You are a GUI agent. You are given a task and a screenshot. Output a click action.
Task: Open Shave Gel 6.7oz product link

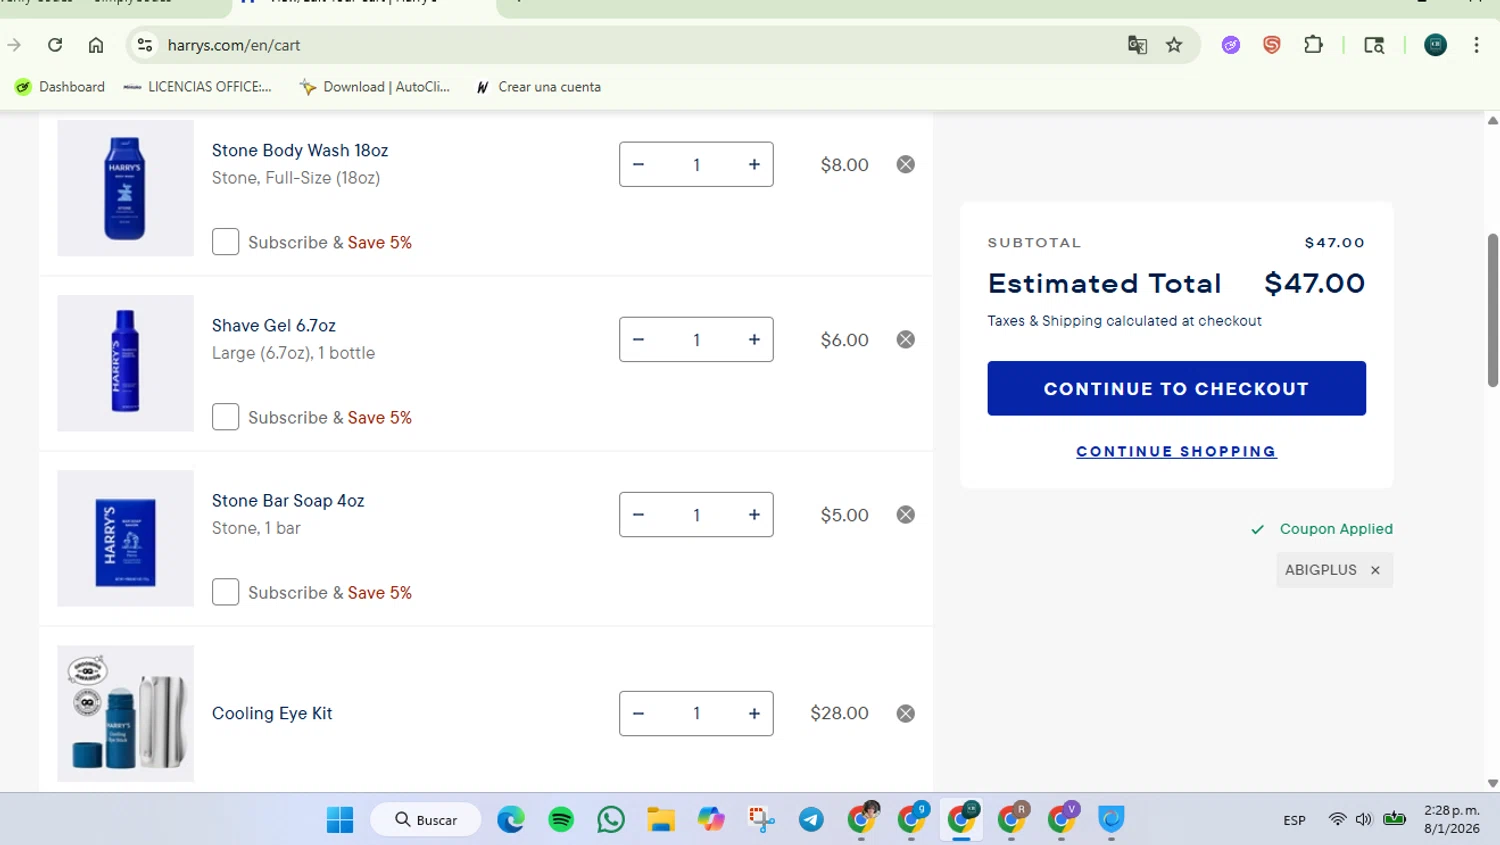tap(274, 325)
